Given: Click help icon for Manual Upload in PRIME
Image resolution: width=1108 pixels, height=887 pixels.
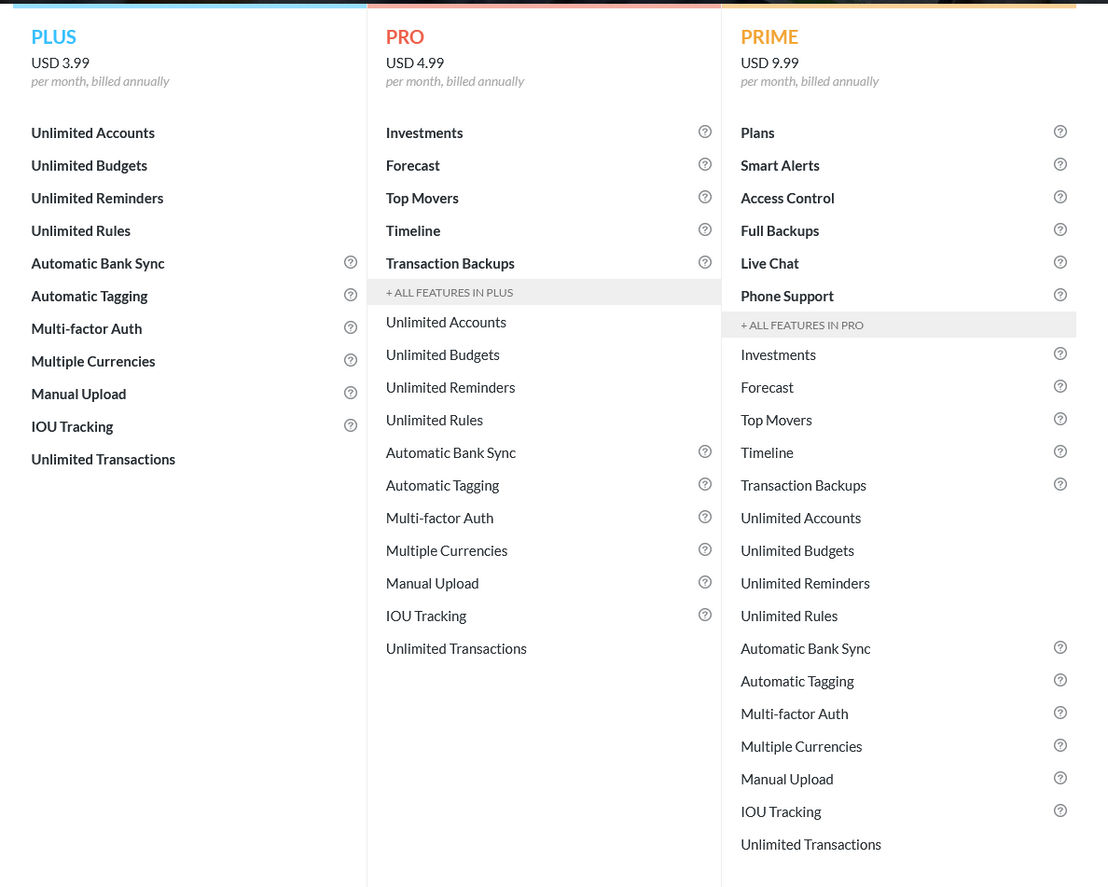Looking at the screenshot, I should (1060, 778).
